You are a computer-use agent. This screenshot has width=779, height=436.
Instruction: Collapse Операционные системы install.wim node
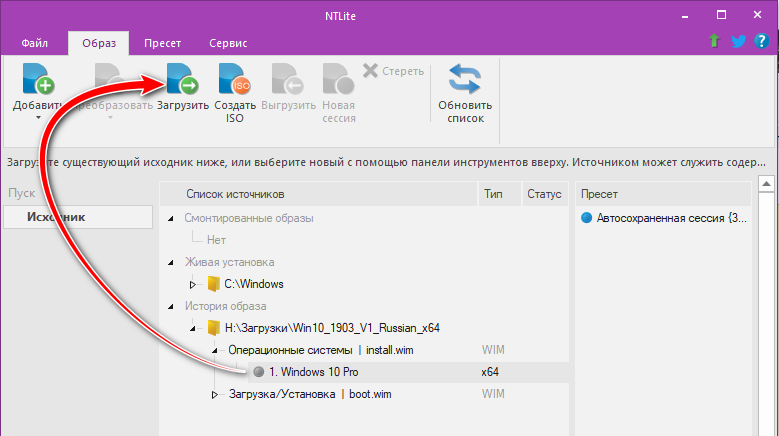coord(215,350)
